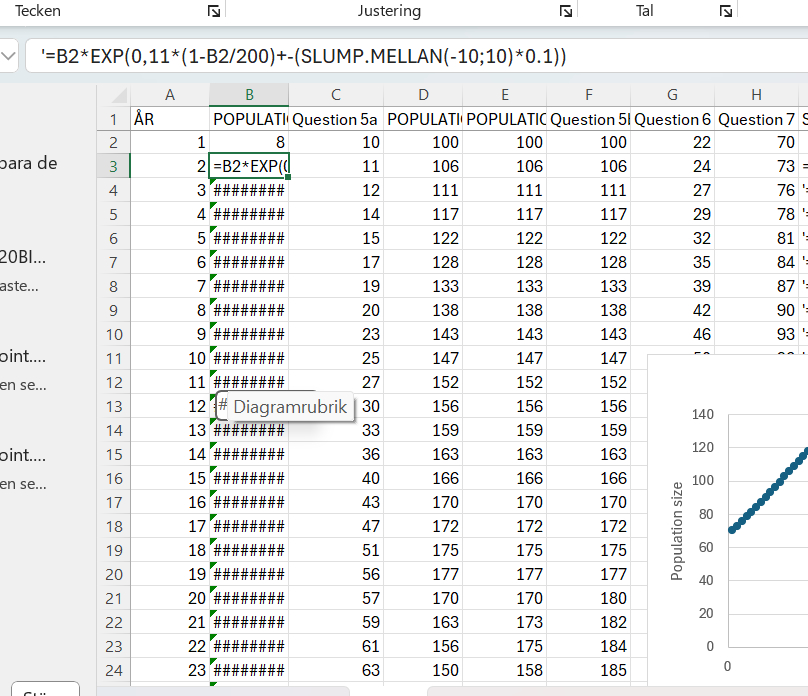Open the Tecken dialog launcher icon
The image size is (808, 696).
213,11
